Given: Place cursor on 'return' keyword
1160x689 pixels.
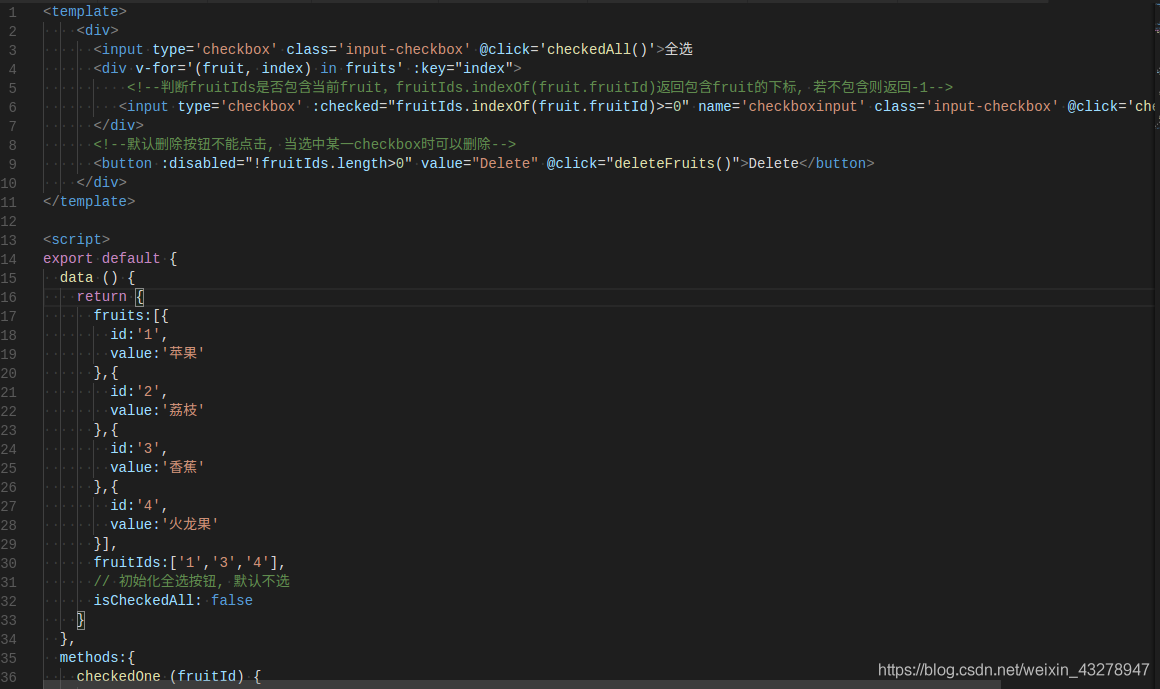Looking at the screenshot, I should click(101, 296).
